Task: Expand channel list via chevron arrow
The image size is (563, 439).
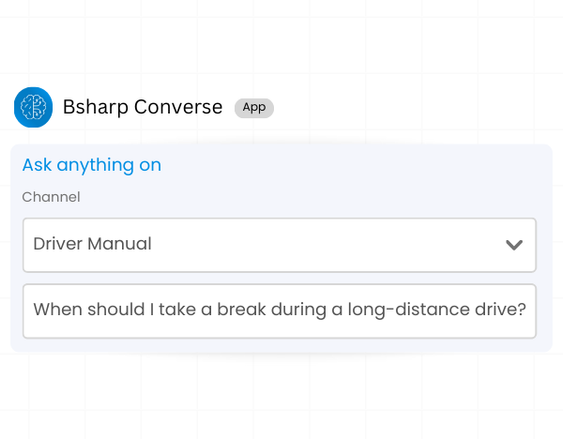Action: pos(514,245)
